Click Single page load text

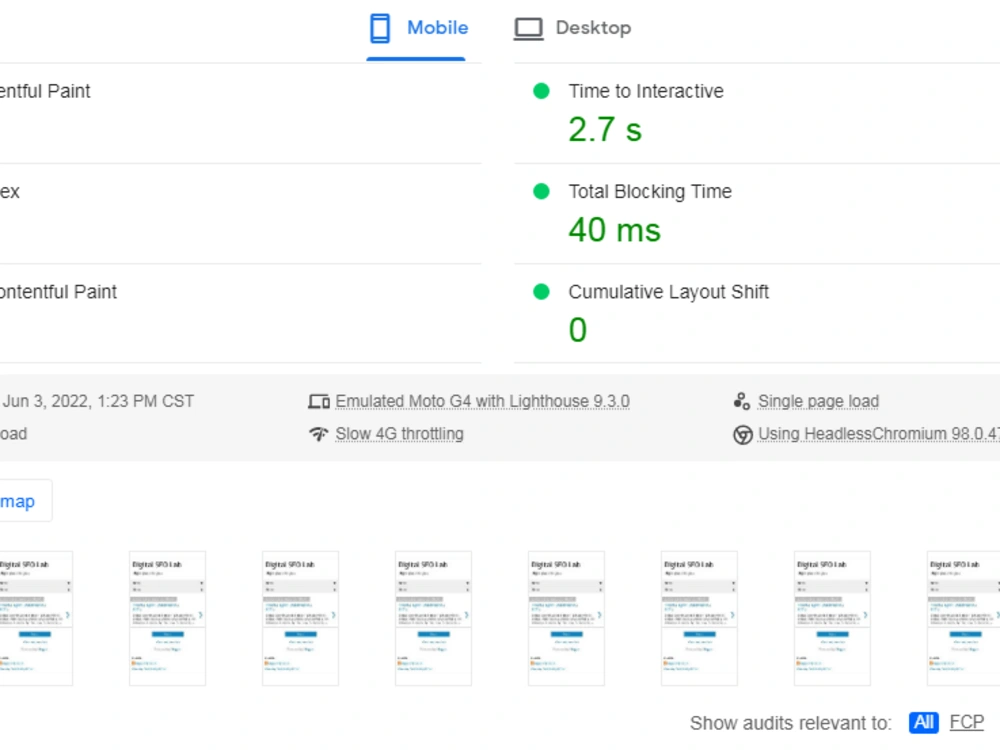coord(818,401)
